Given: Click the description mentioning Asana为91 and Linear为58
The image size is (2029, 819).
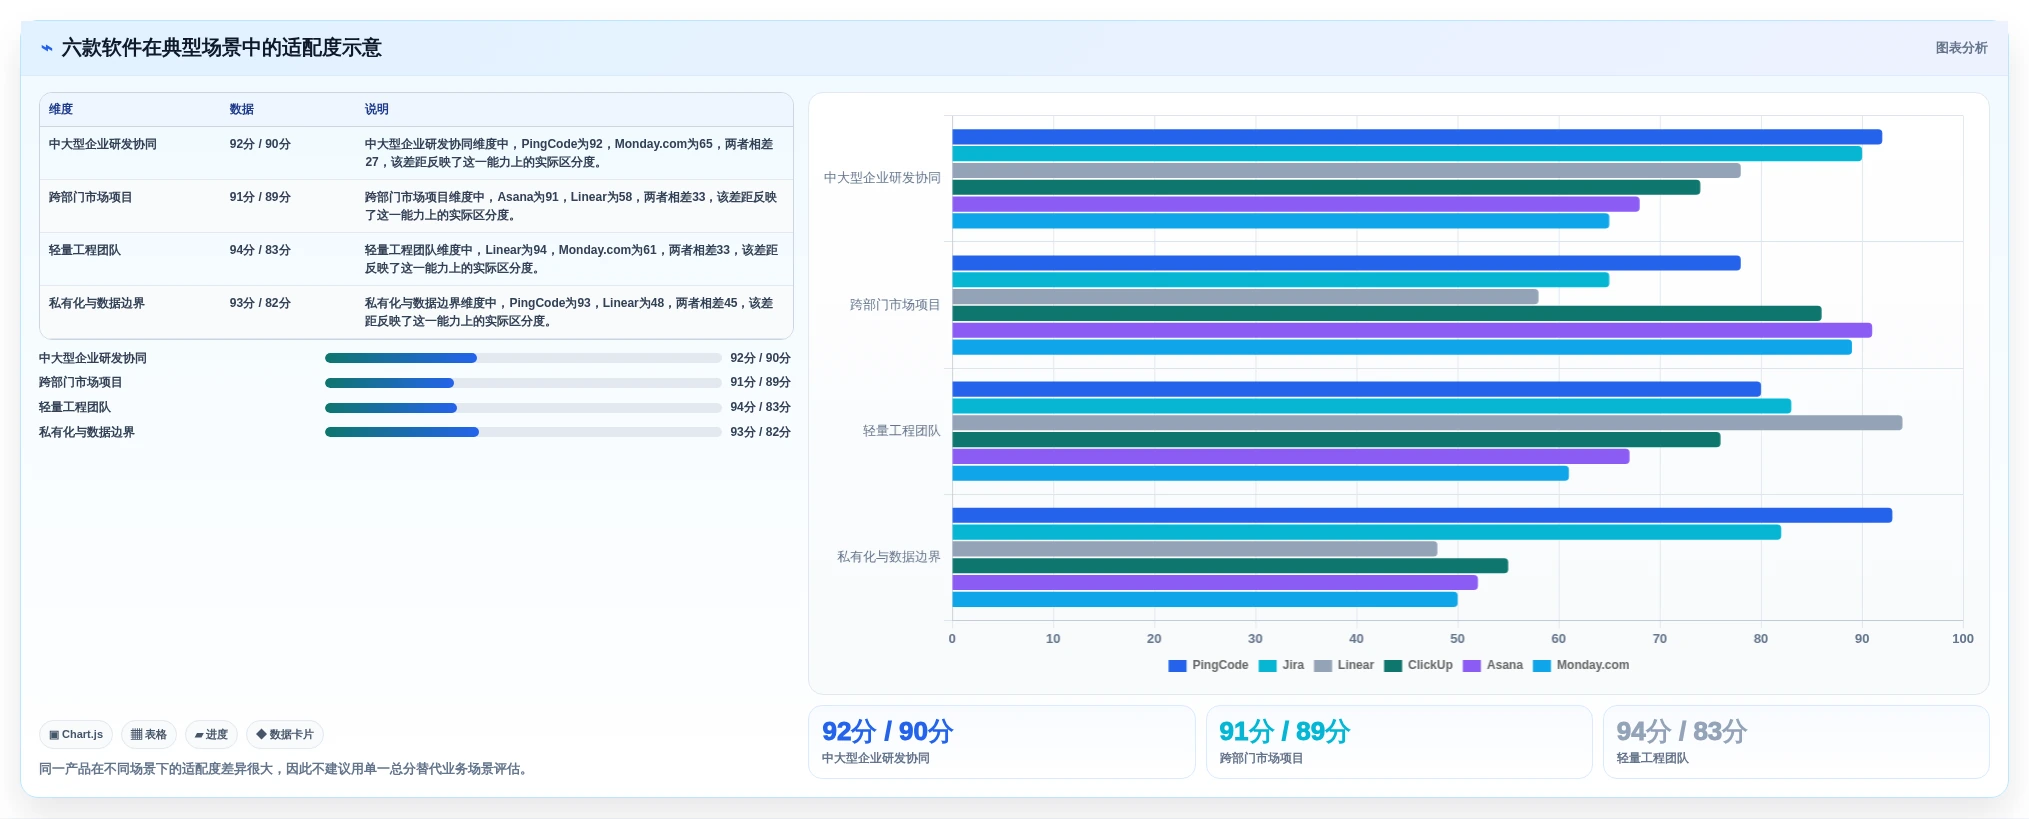Looking at the screenshot, I should click(570, 206).
